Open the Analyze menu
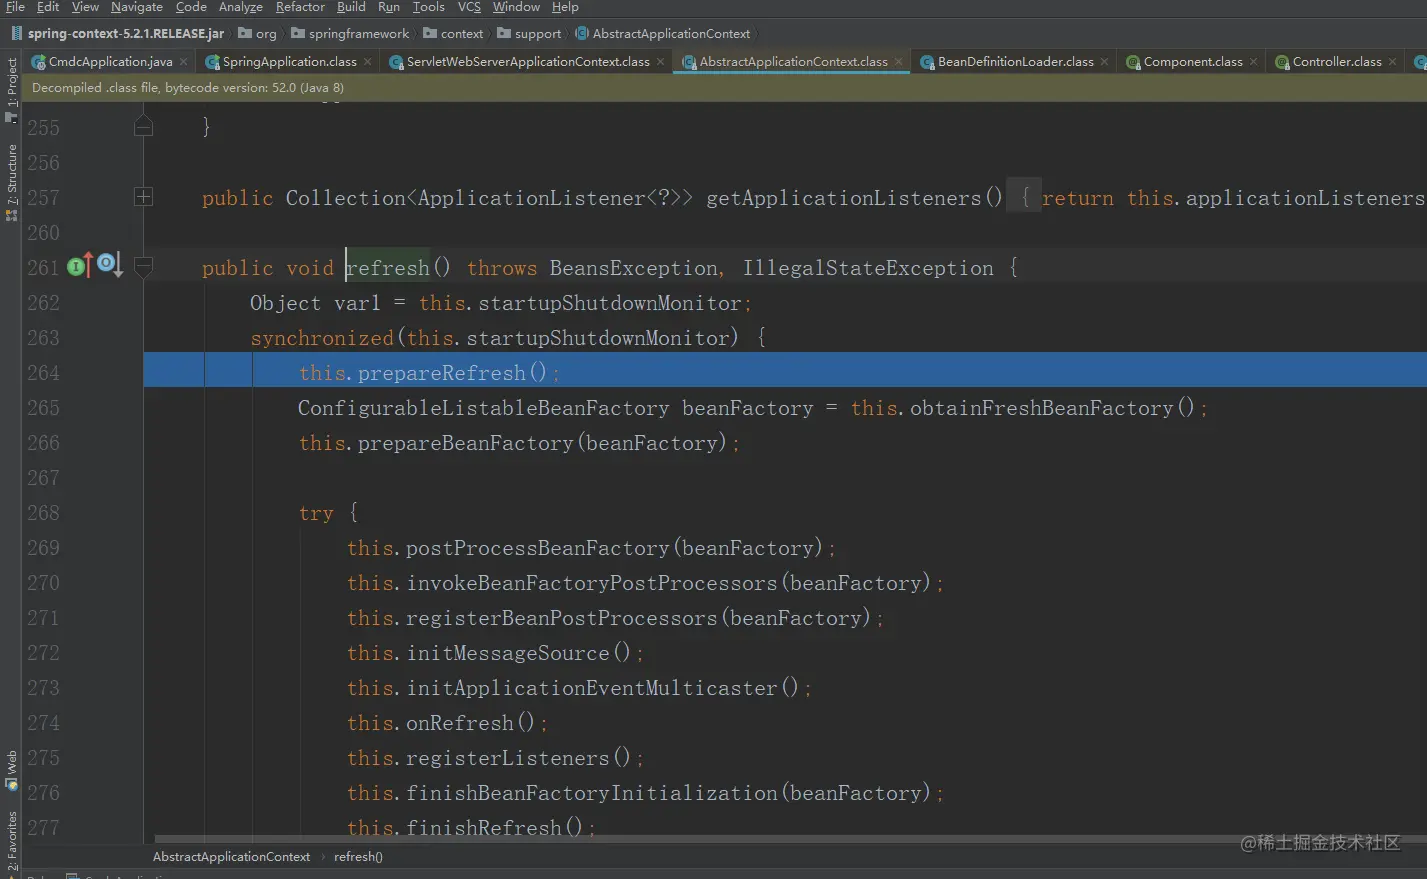 pyautogui.click(x=240, y=7)
